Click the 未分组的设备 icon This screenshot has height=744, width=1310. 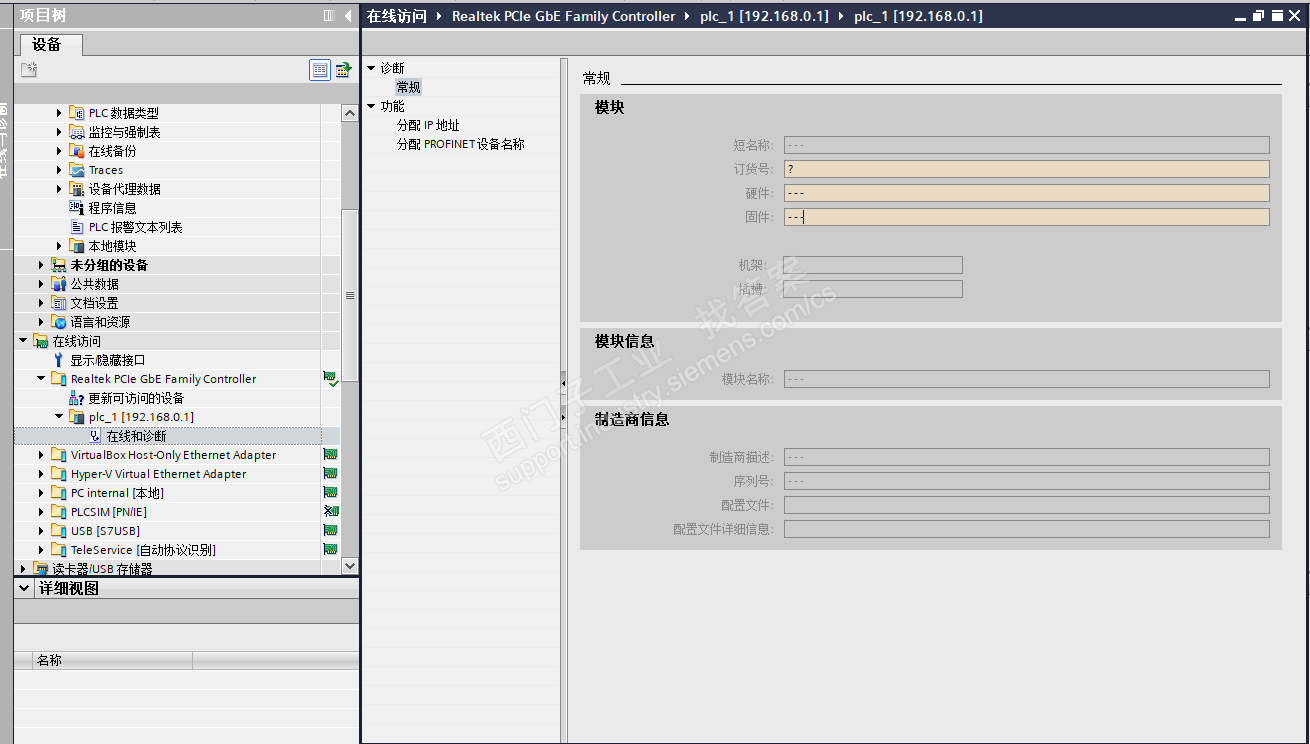(59, 265)
